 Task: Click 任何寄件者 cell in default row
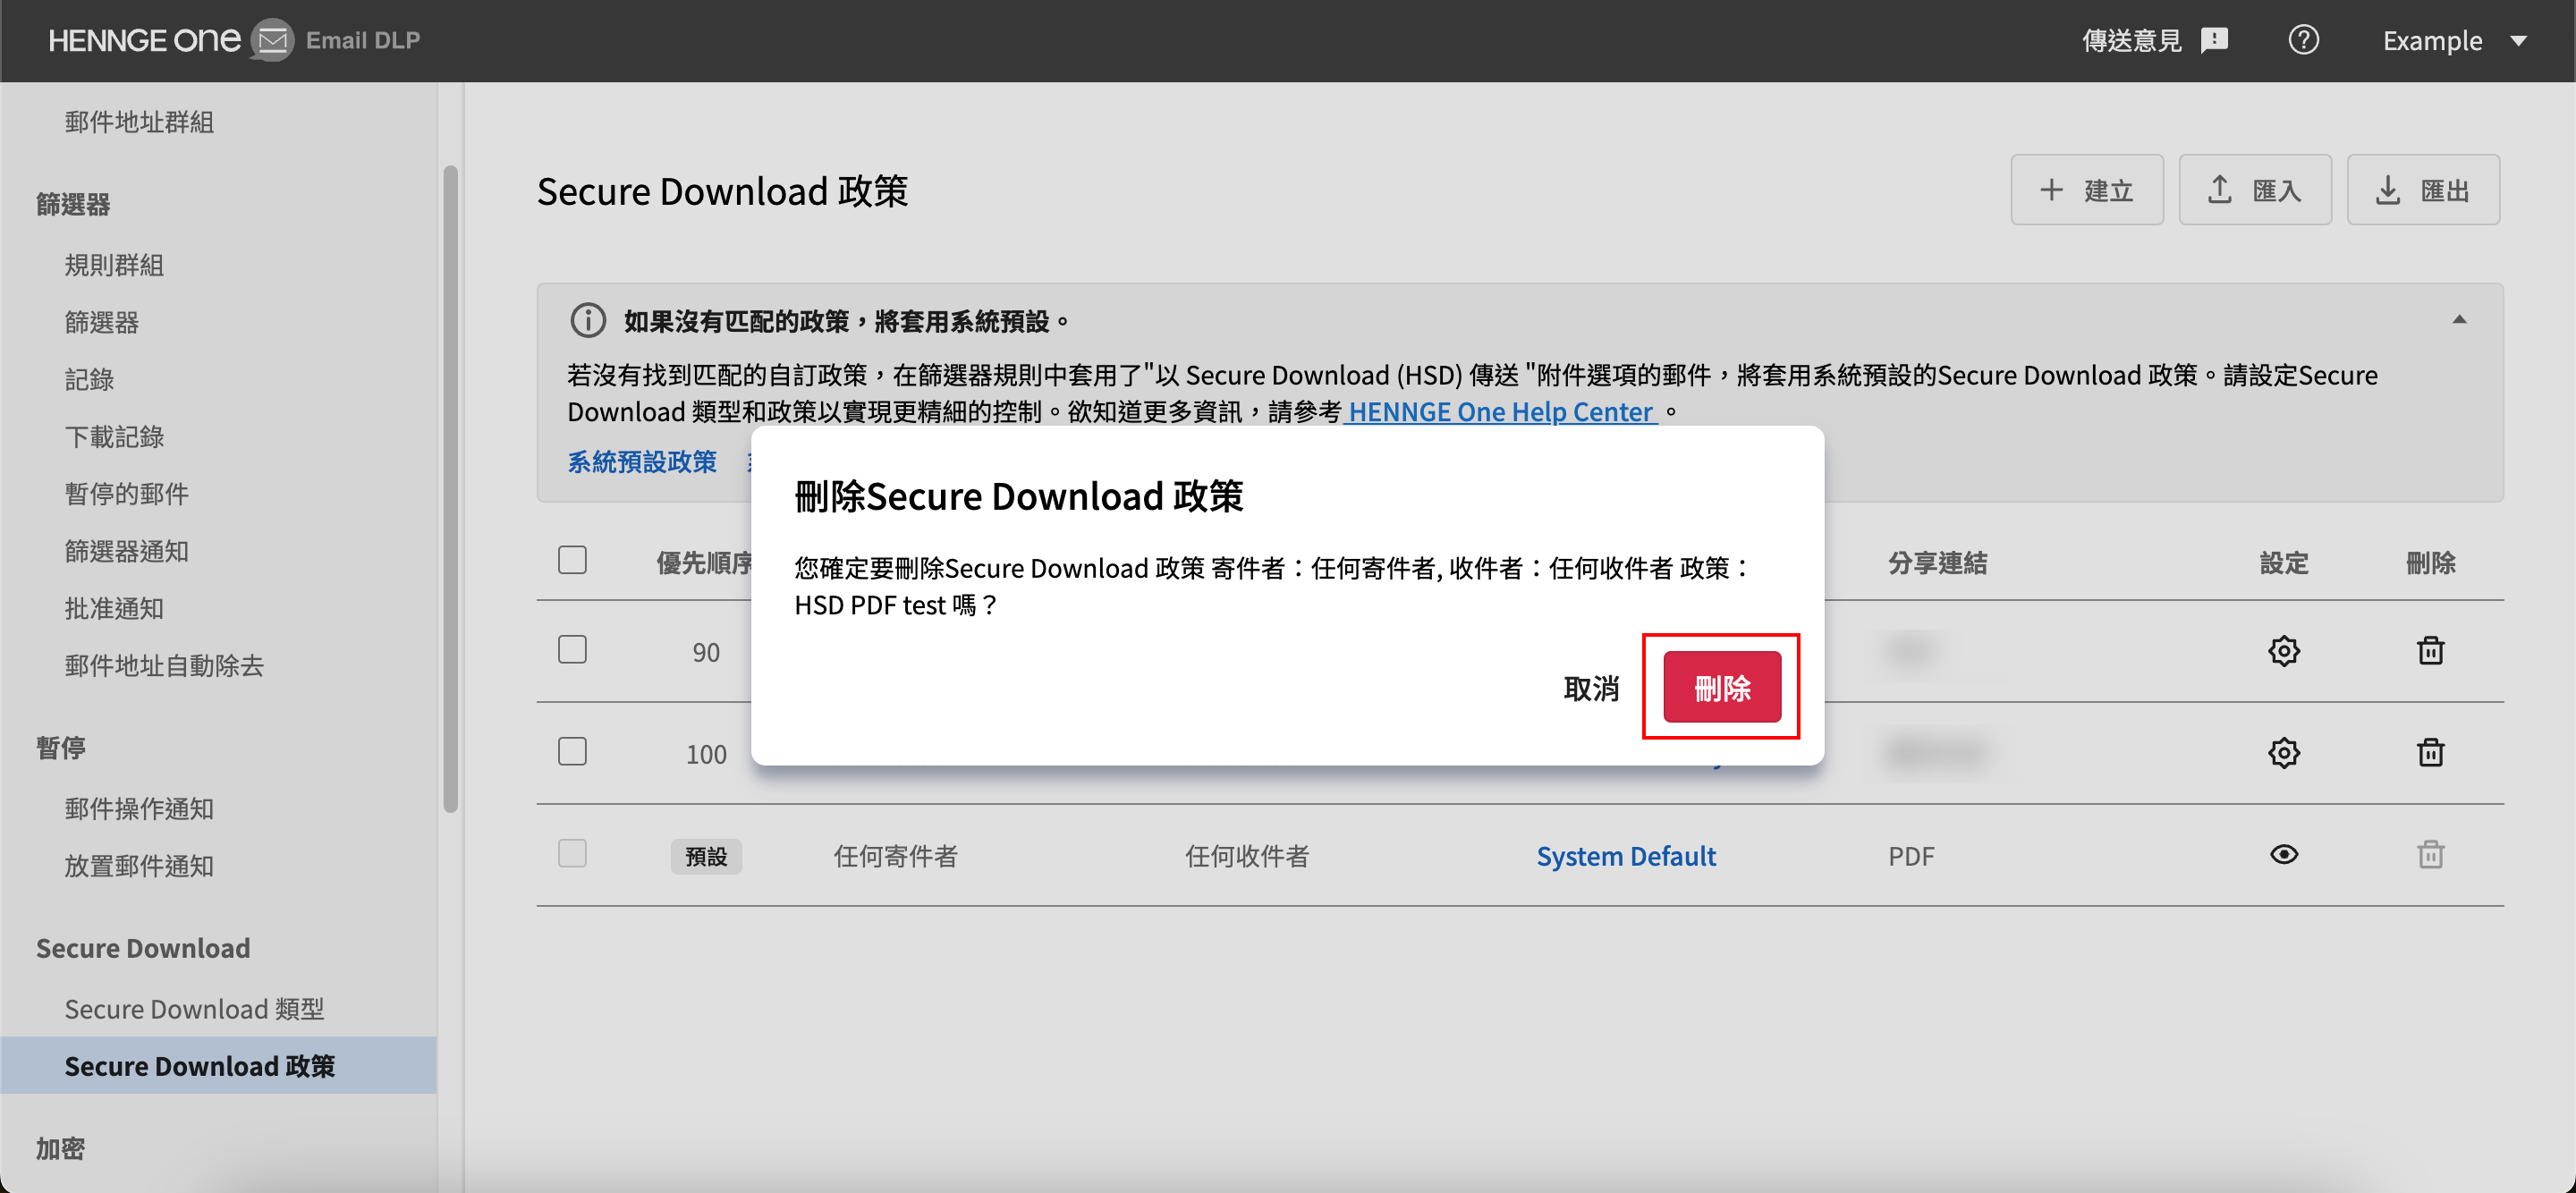[x=895, y=855]
